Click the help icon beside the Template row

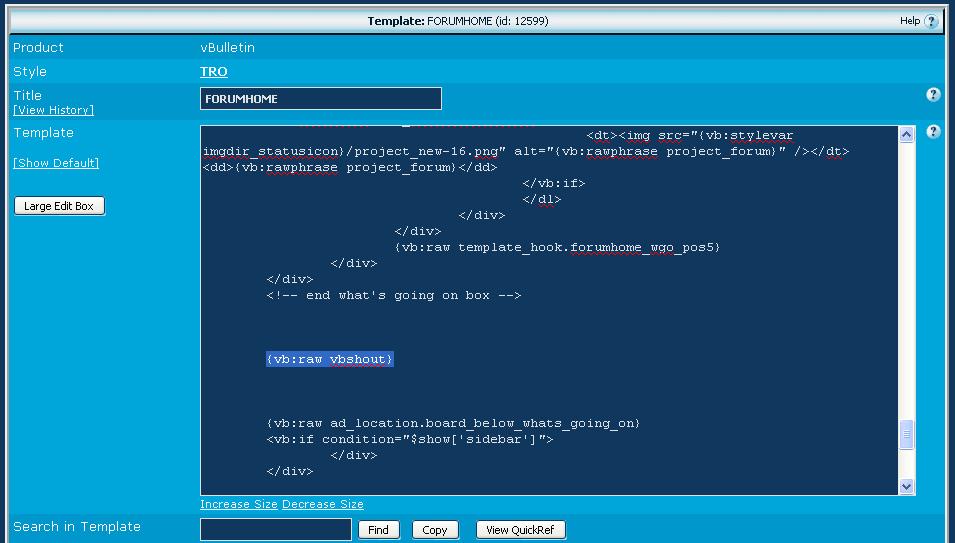(933, 131)
